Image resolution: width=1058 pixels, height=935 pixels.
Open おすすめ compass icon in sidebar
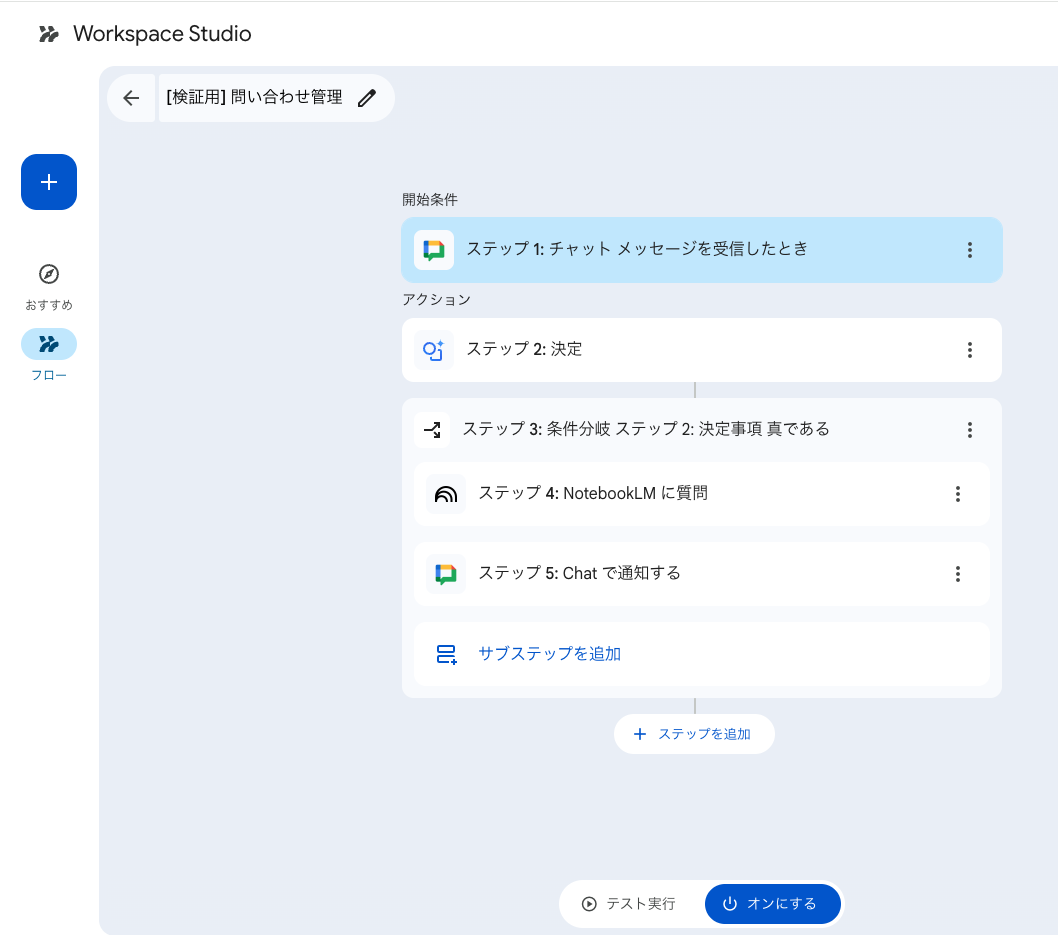[x=49, y=274]
